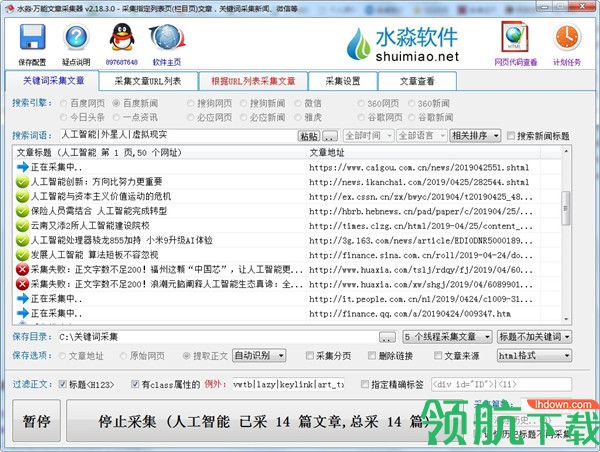Open the 采集设置 tab
Viewport: 600px width, 452px height.
[342, 81]
